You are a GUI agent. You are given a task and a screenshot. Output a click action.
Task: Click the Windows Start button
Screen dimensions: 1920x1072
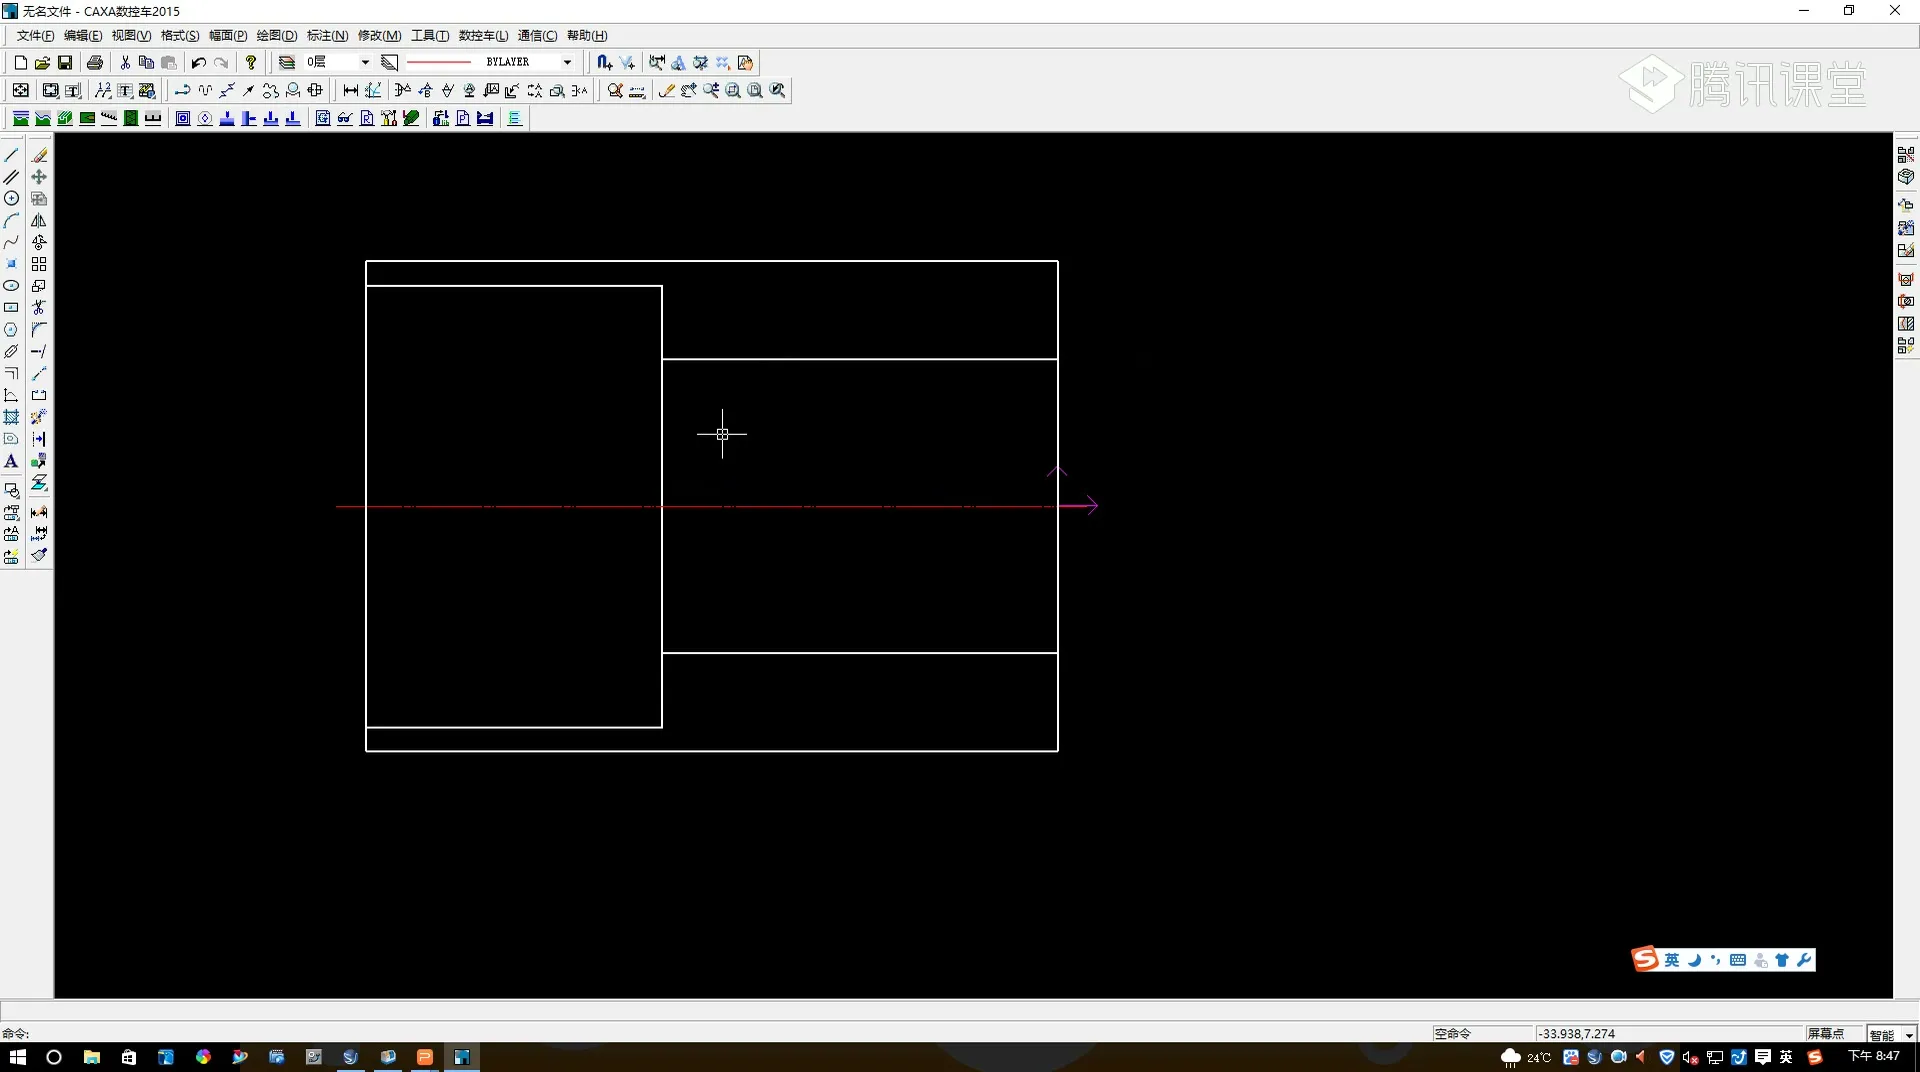coord(17,1057)
